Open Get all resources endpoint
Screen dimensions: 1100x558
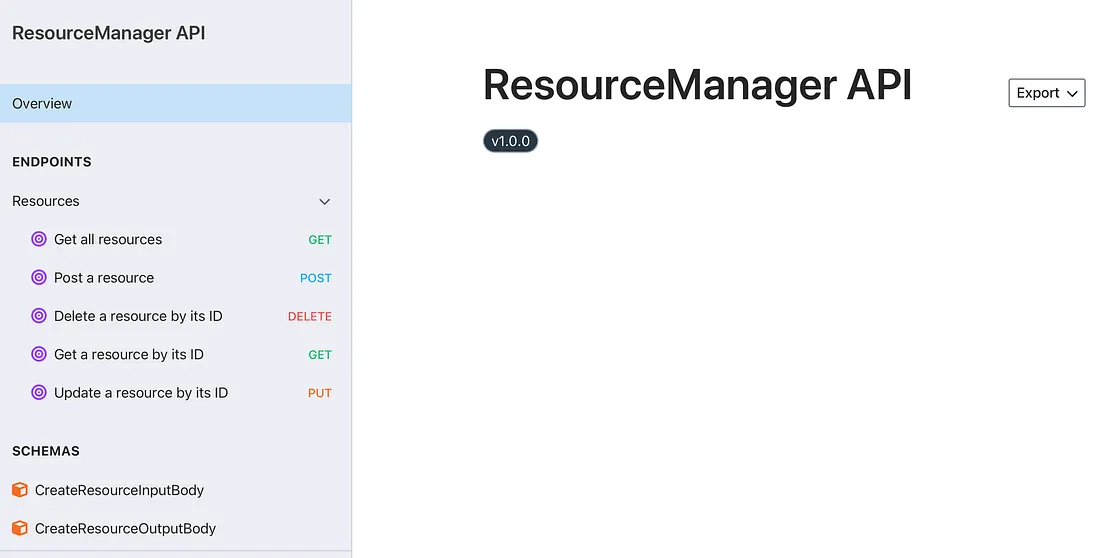pos(108,240)
